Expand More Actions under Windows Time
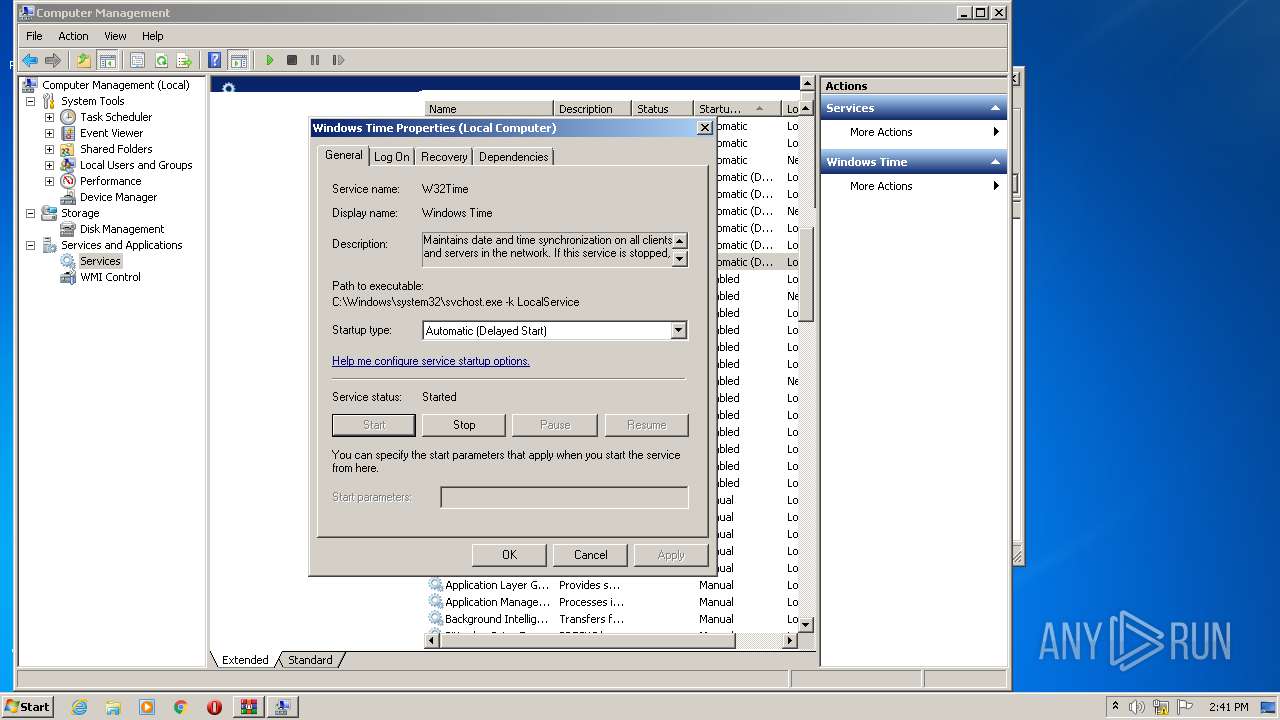The width and height of the screenshot is (1280, 720). pos(913,186)
